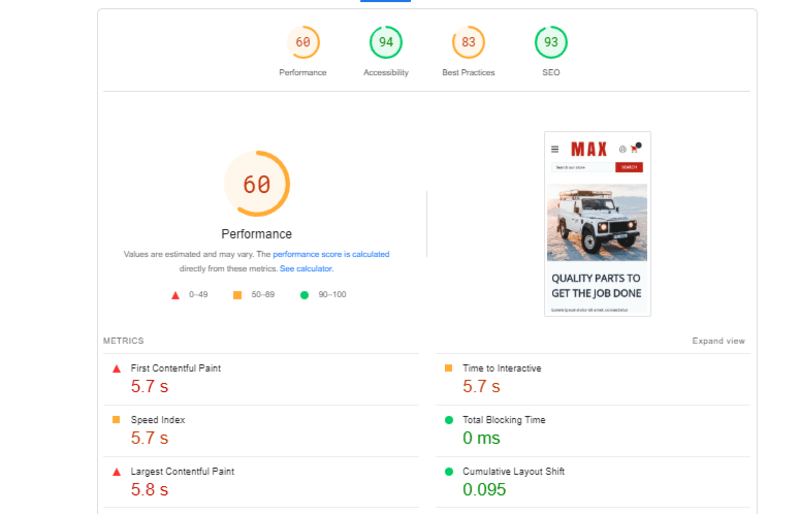800x514 pixels.
Task: Click the page screenshot thumbnail
Action: pyautogui.click(x=597, y=224)
